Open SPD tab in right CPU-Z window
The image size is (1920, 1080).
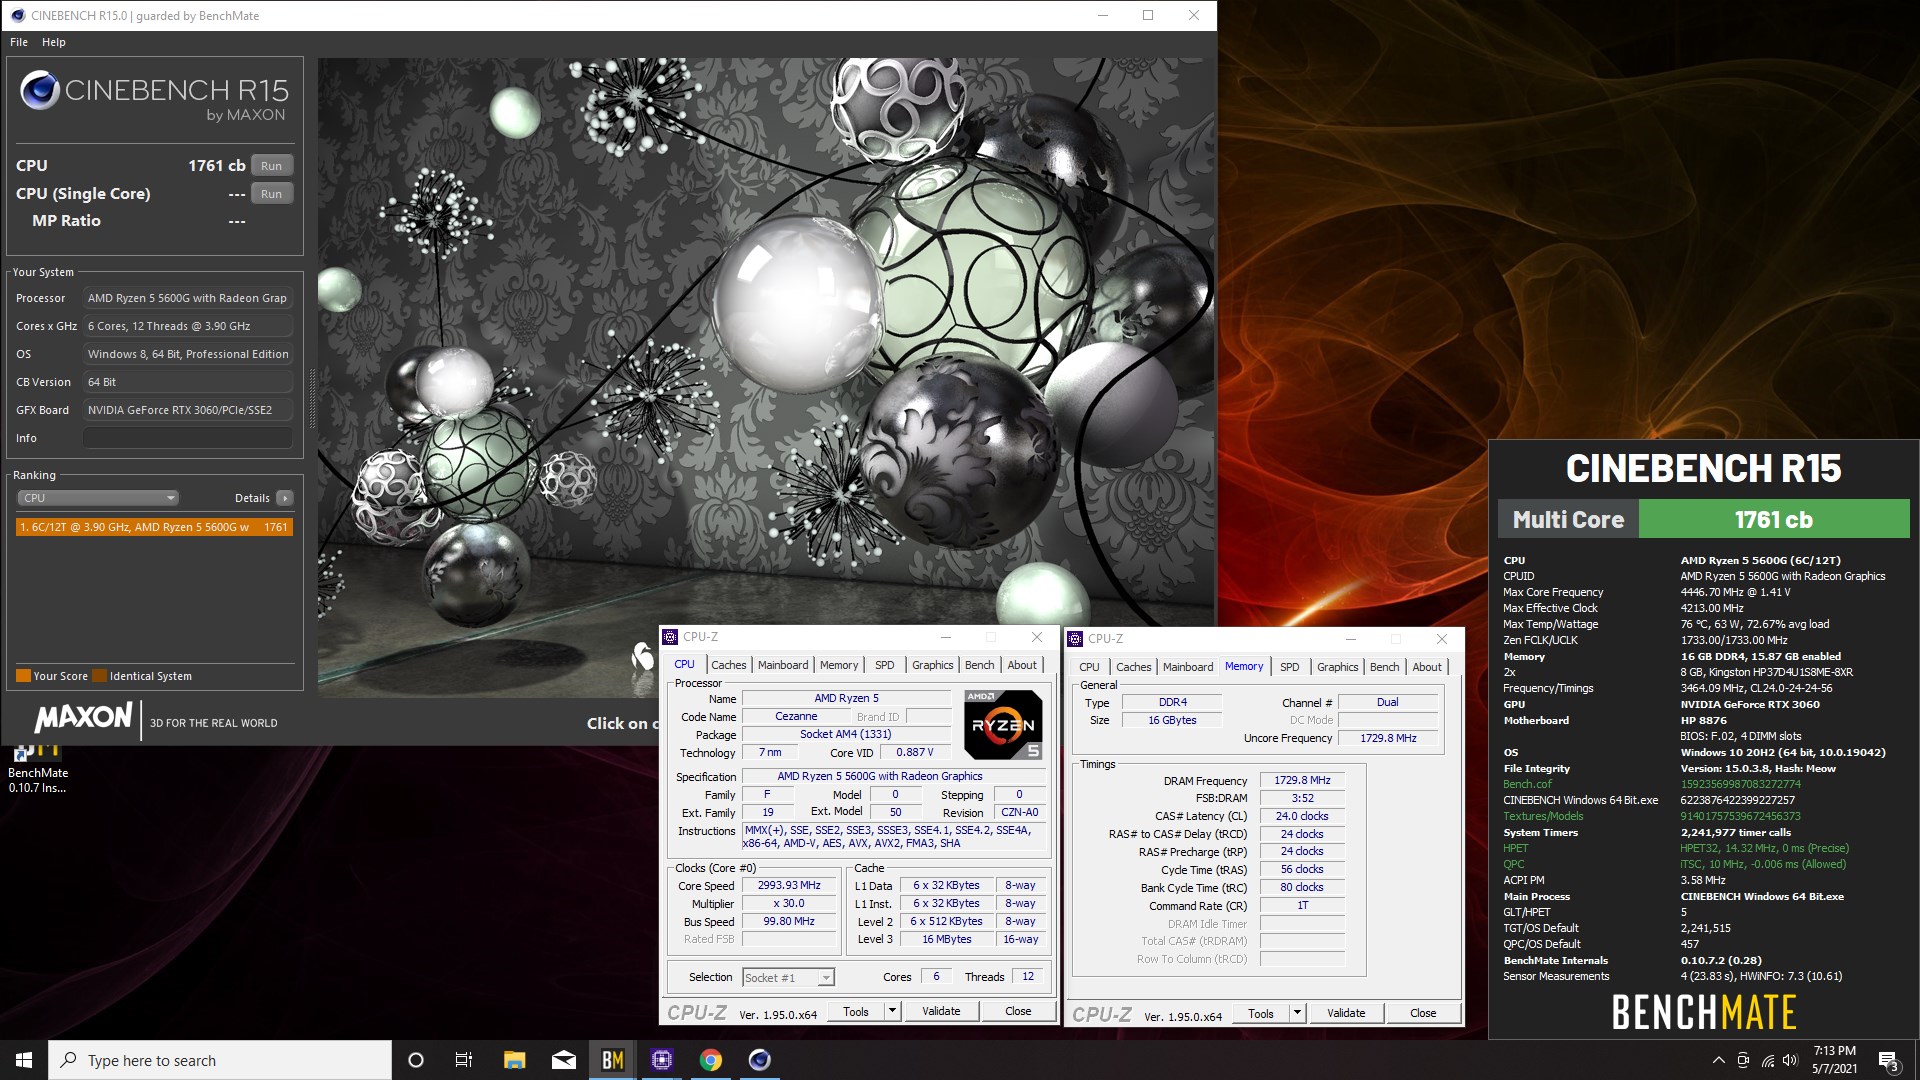1290,667
